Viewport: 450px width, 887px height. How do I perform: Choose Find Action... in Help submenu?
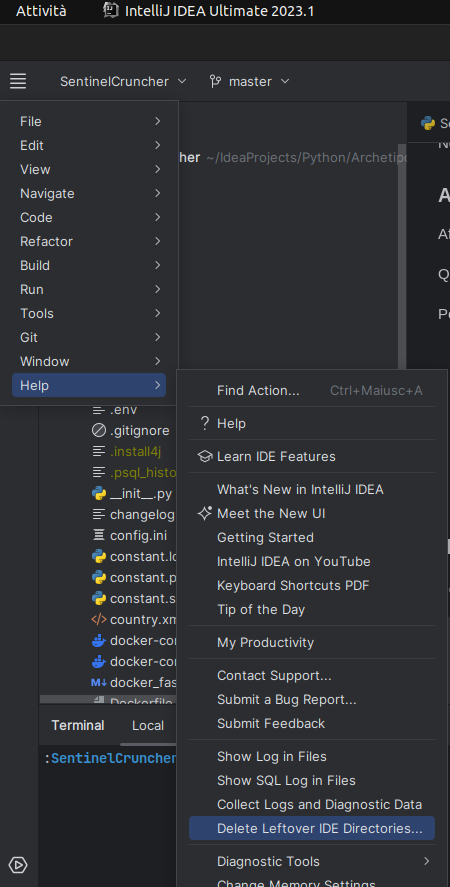(312, 390)
